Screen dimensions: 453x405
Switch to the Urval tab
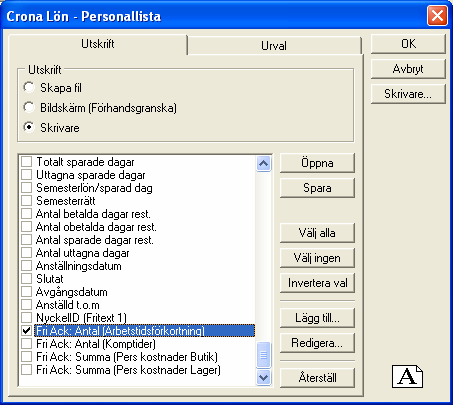coord(274,45)
